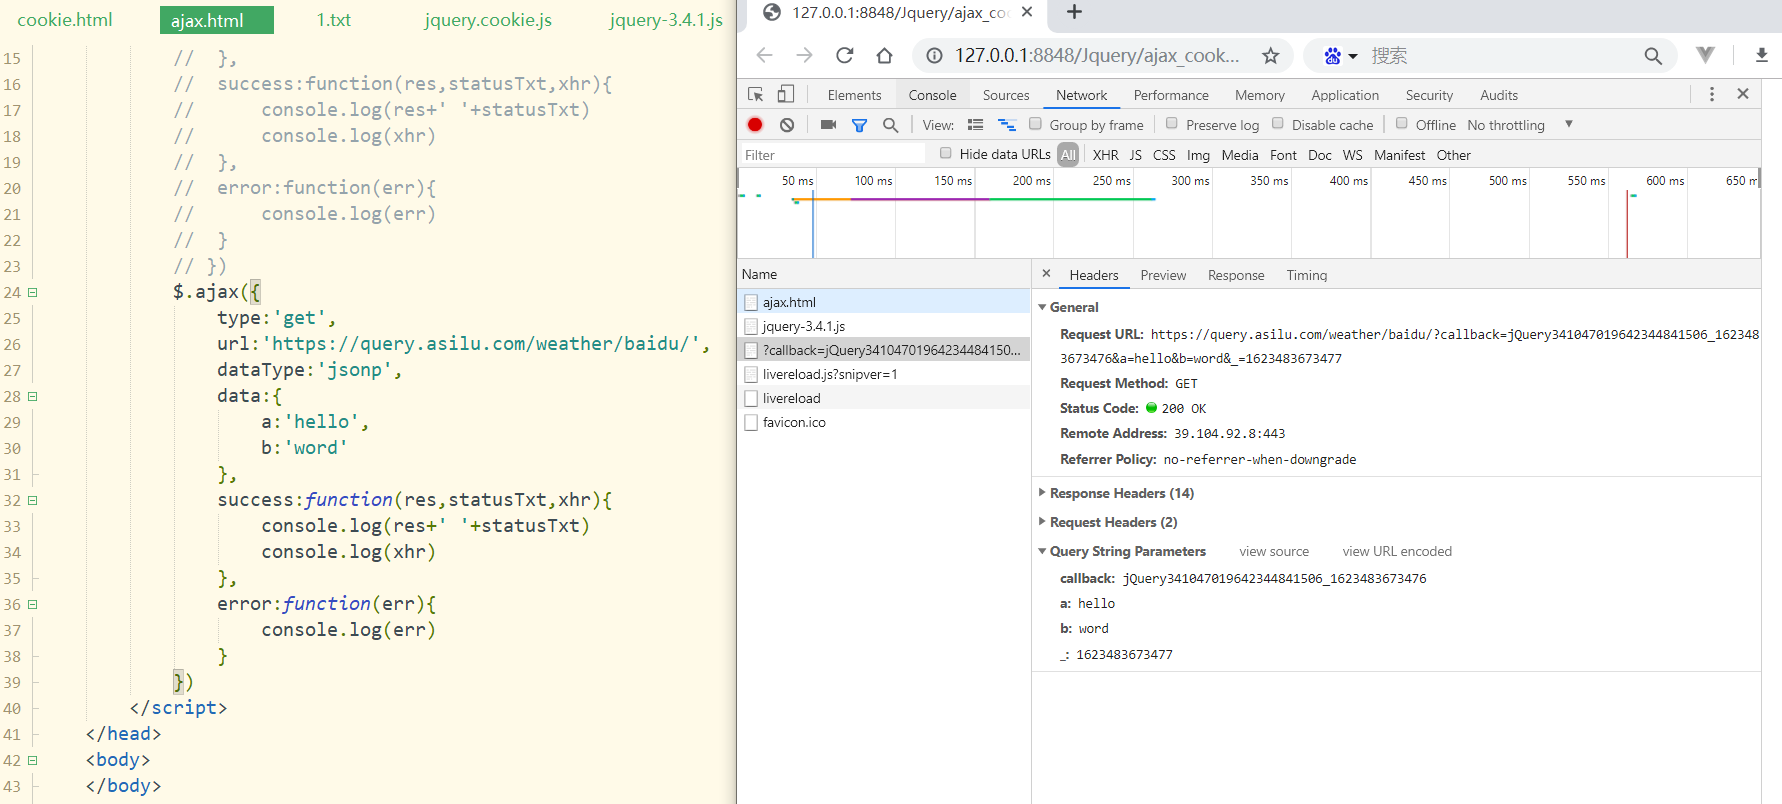Open DevTools more options menu
Viewport: 1782px width, 804px height.
(1712, 94)
